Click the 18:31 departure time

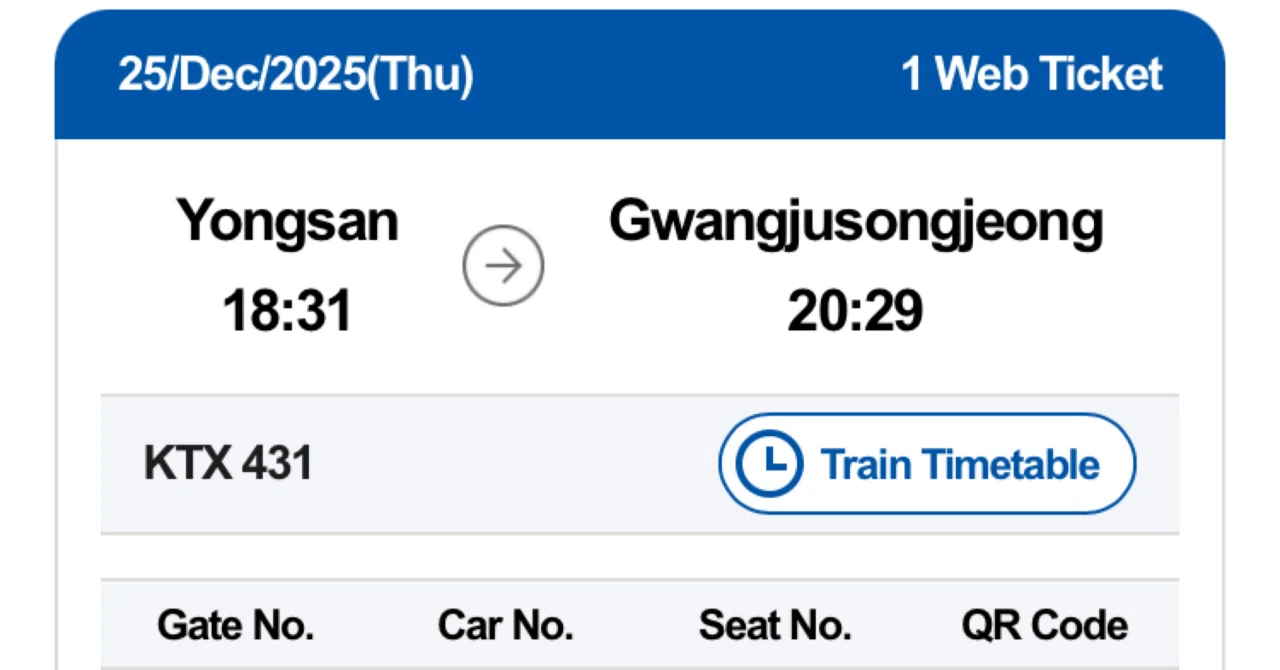[288, 311]
